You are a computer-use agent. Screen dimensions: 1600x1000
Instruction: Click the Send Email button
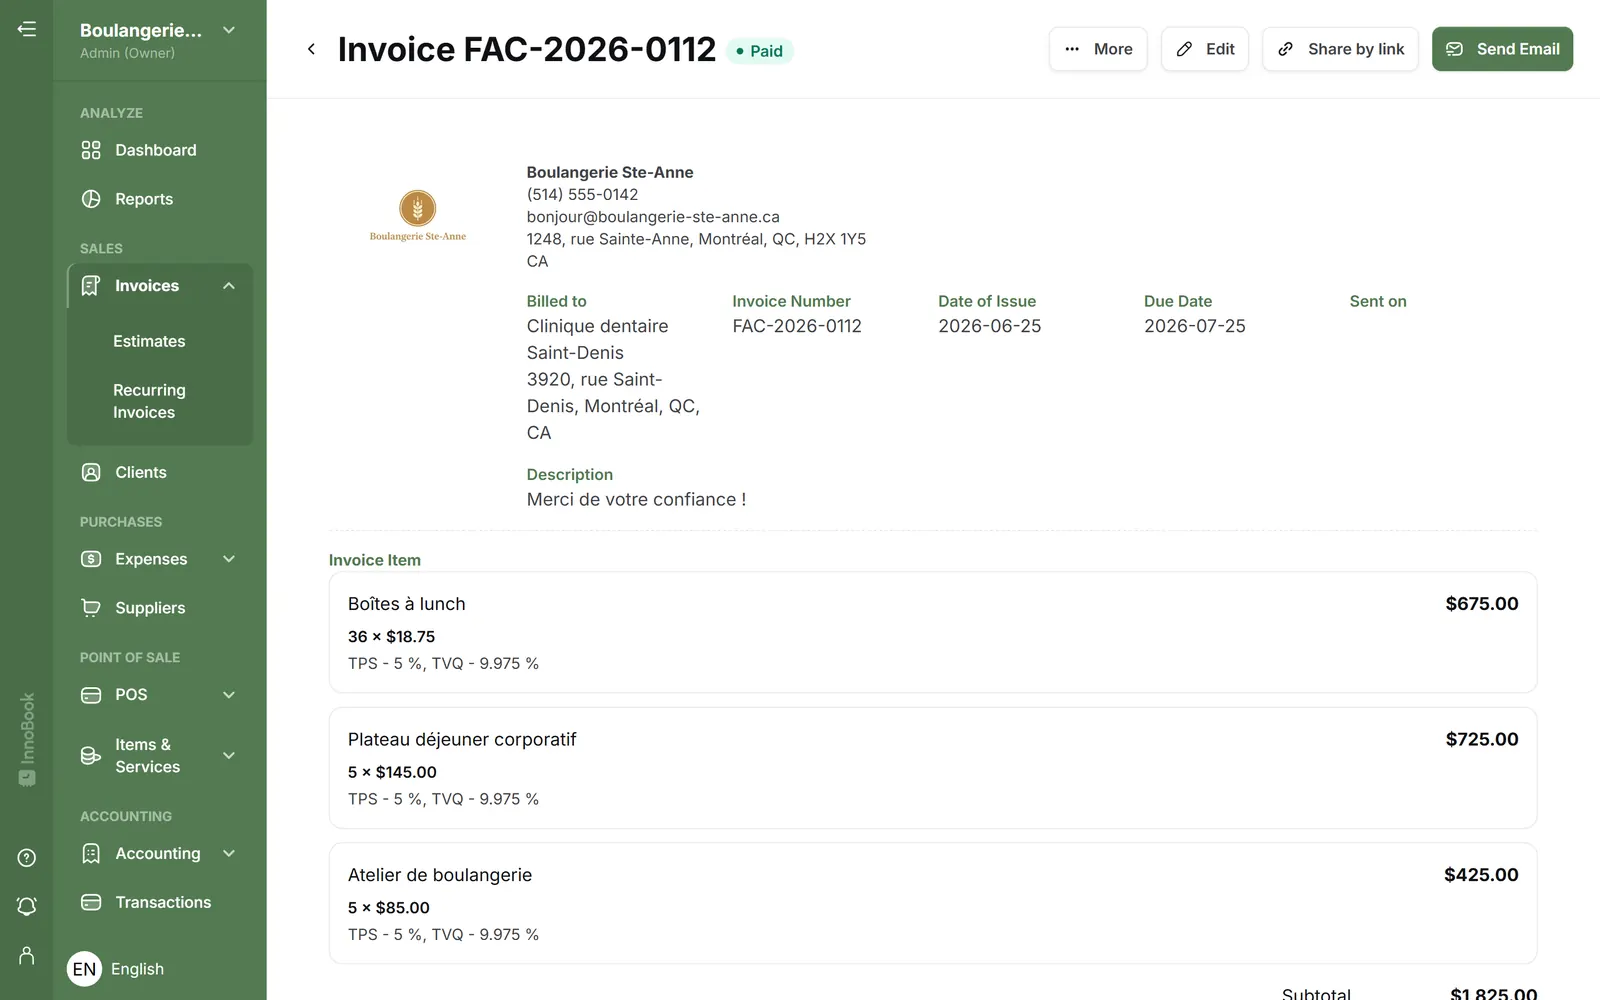pyautogui.click(x=1502, y=49)
